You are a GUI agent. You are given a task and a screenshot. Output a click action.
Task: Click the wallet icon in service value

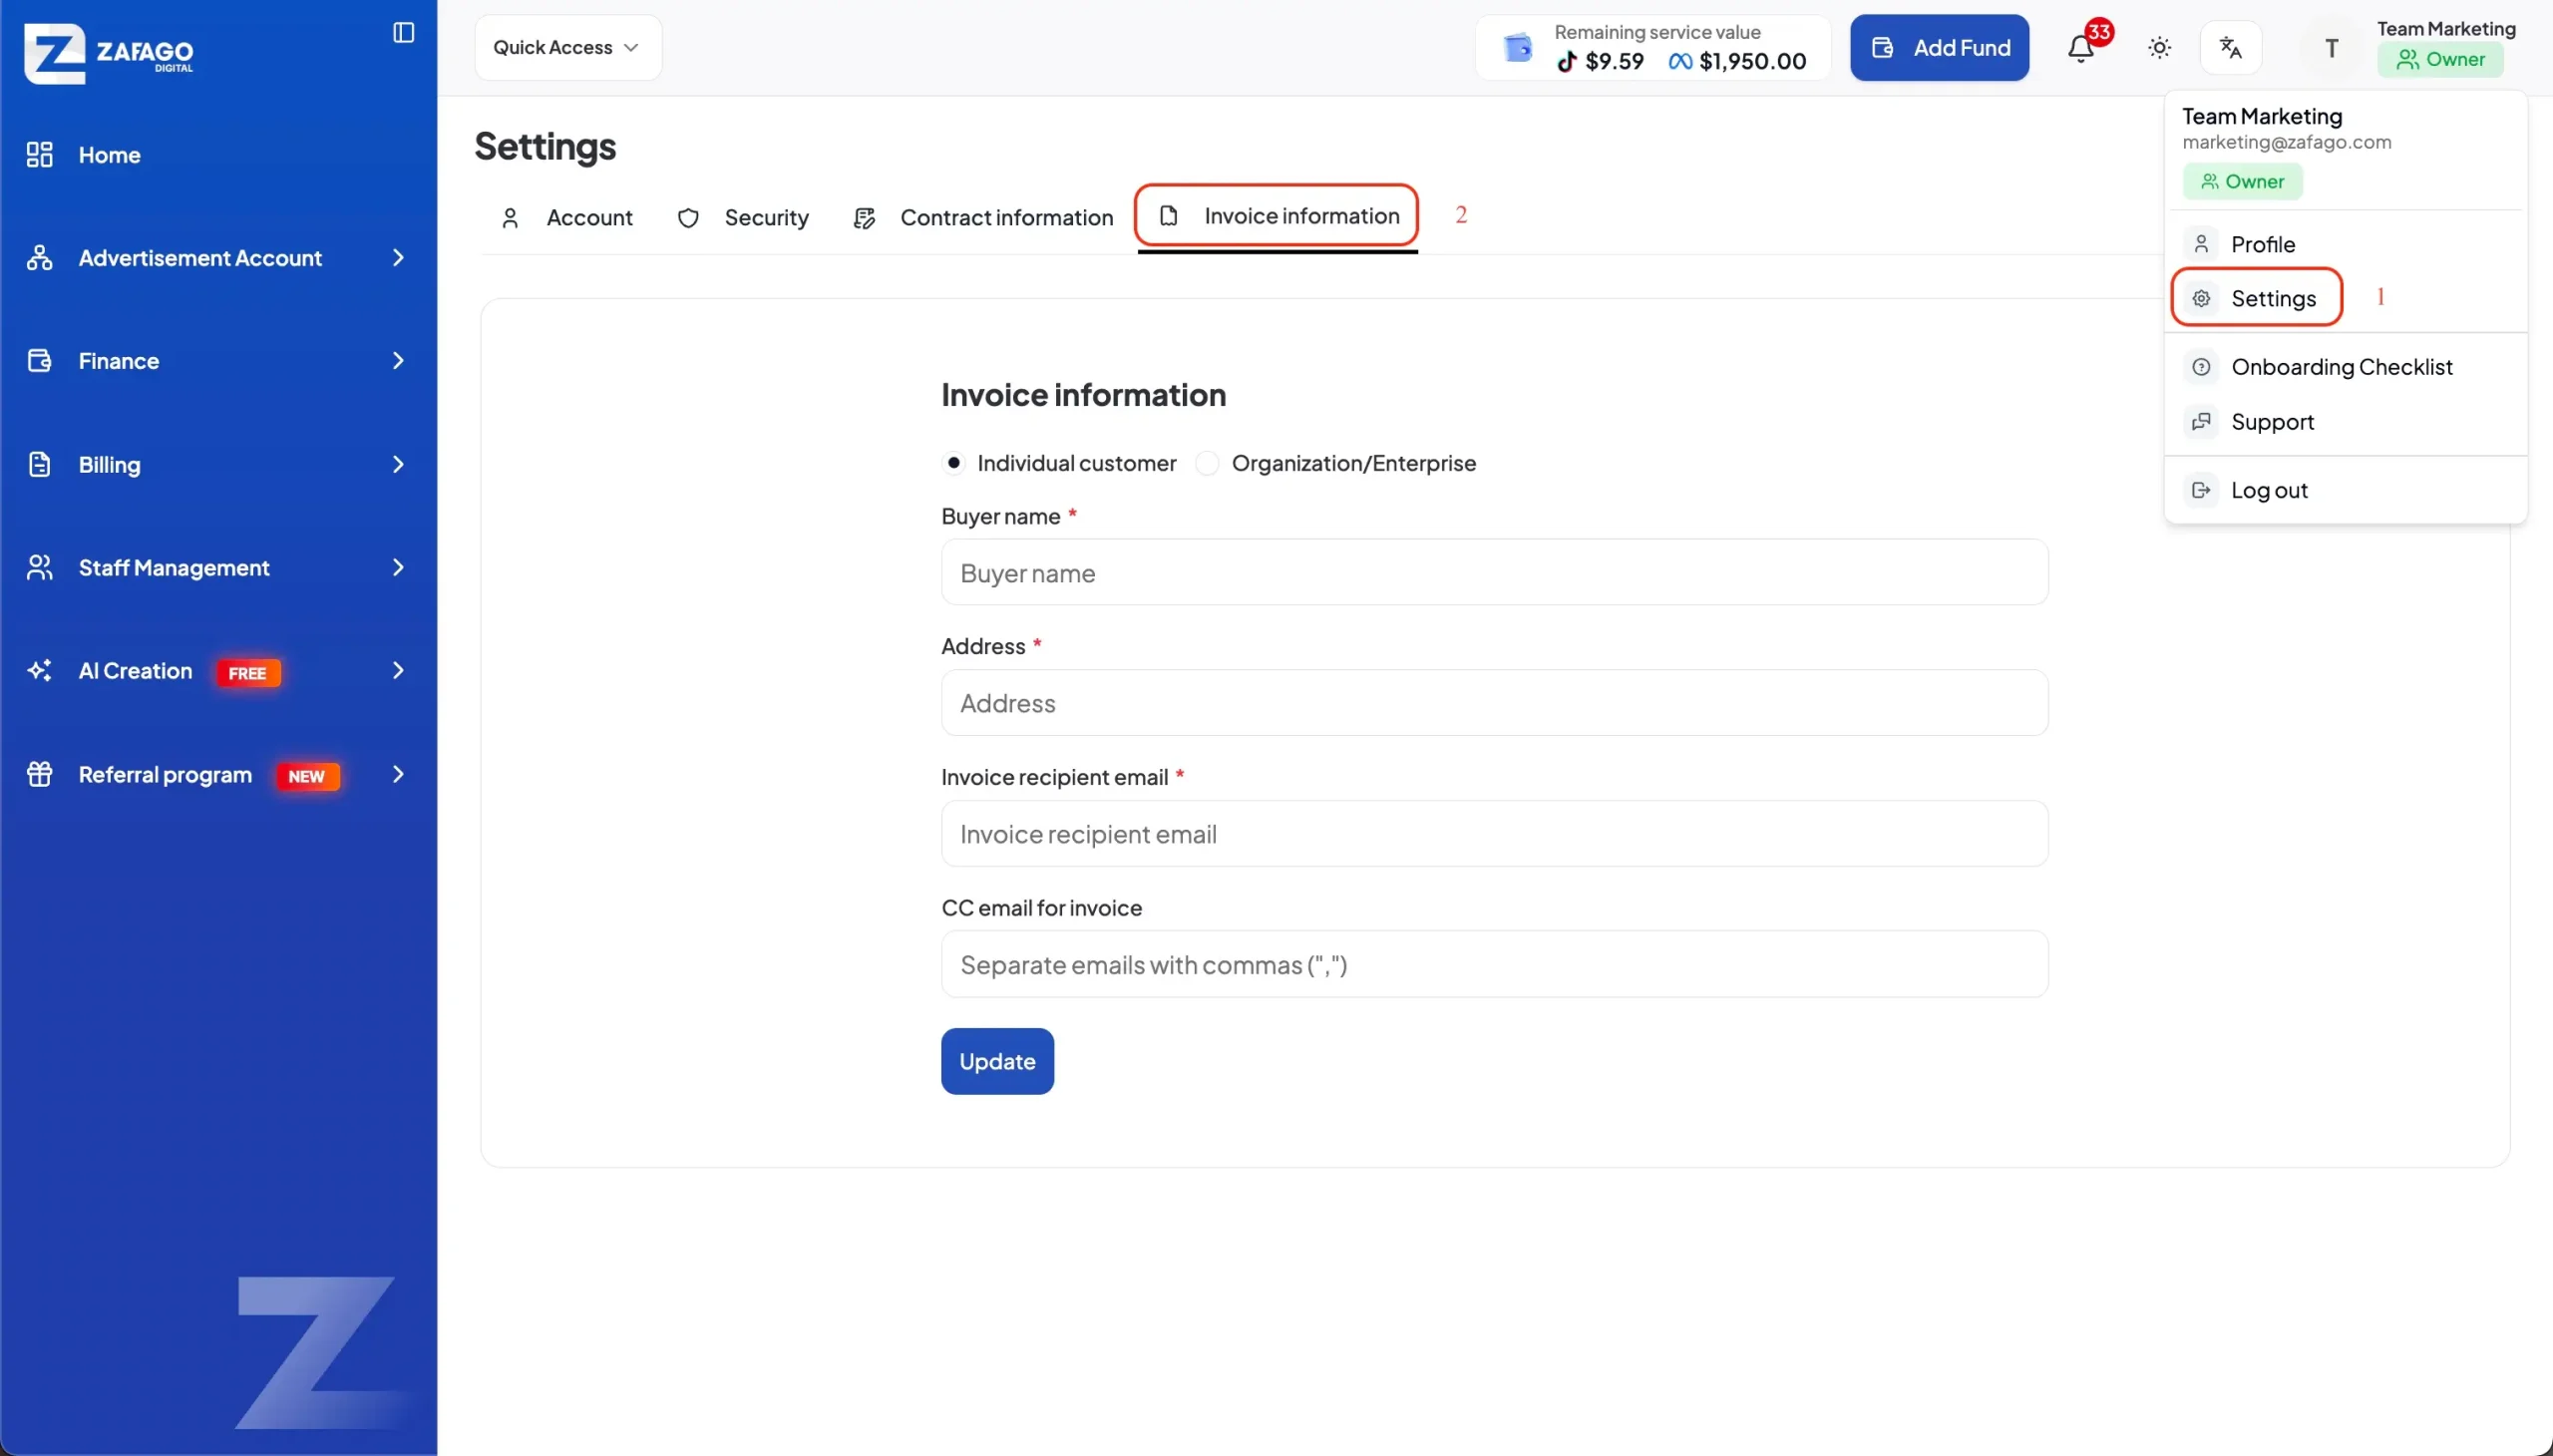pyautogui.click(x=1518, y=47)
